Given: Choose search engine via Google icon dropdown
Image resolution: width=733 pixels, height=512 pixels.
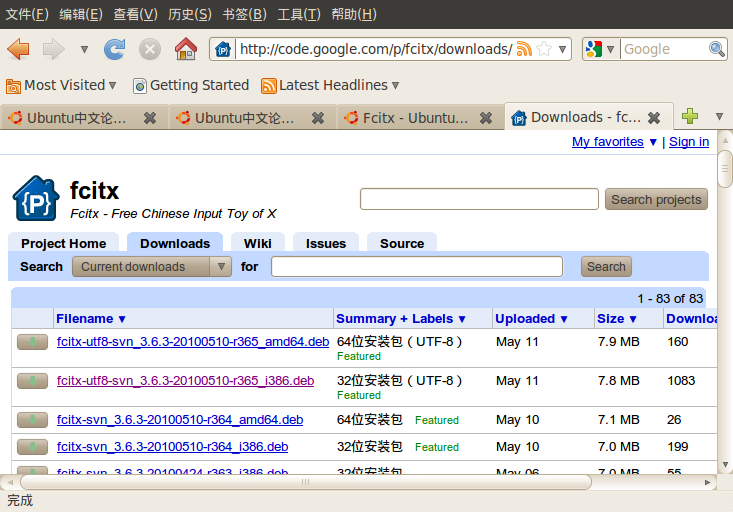Looking at the screenshot, I should tap(599, 49).
